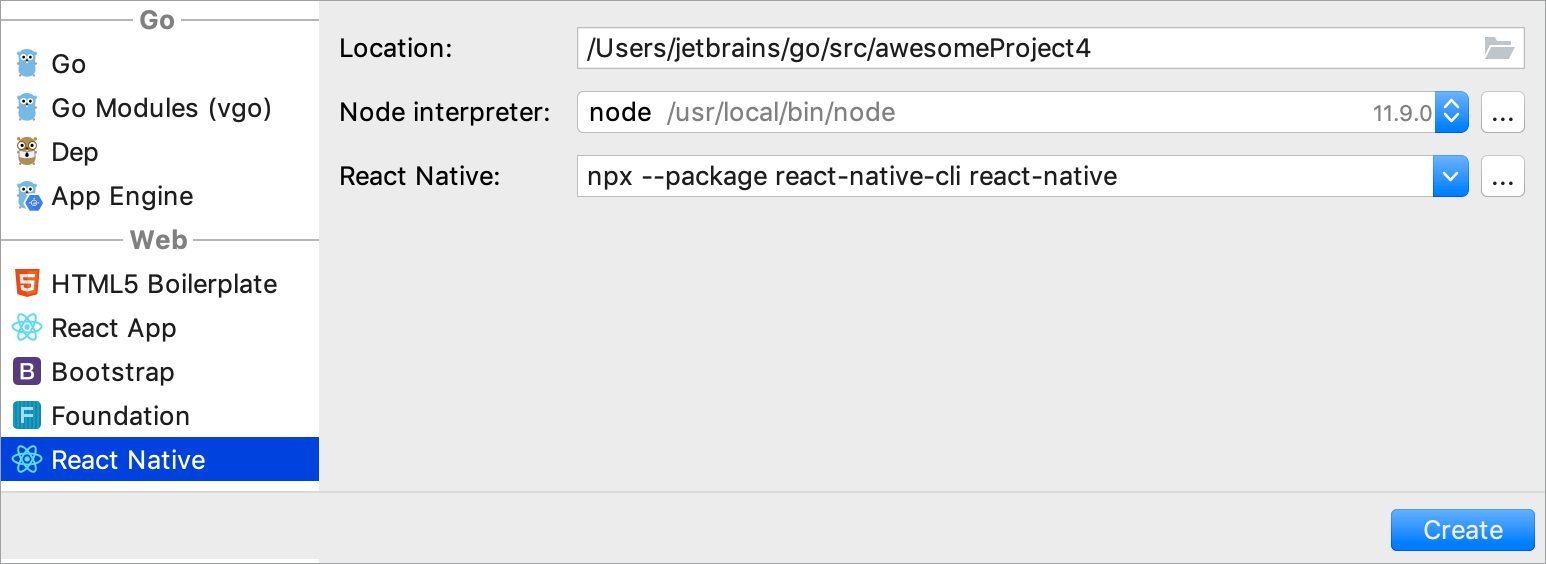Click the React App atom icon
The image size is (1546, 564).
pyautogui.click(x=27, y=328)
